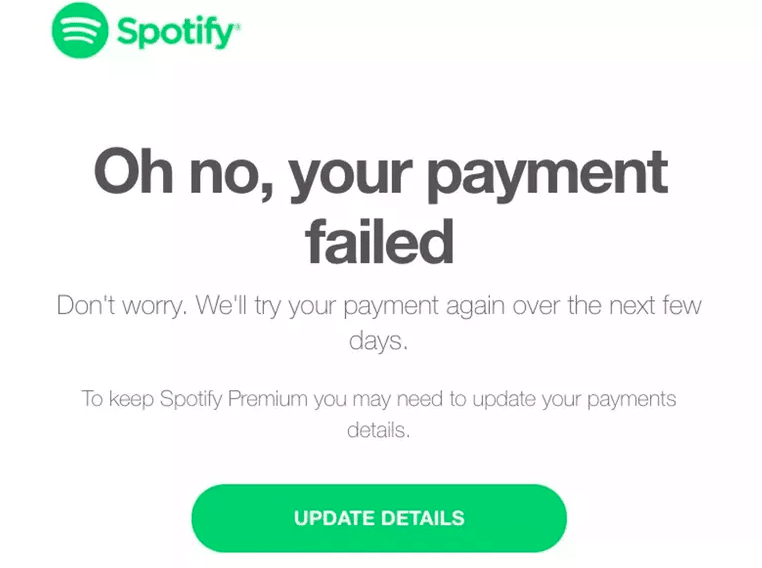Click the word 'DETAILS' on the green button
This screenshot has width=762, height=568.
point(423,518)
